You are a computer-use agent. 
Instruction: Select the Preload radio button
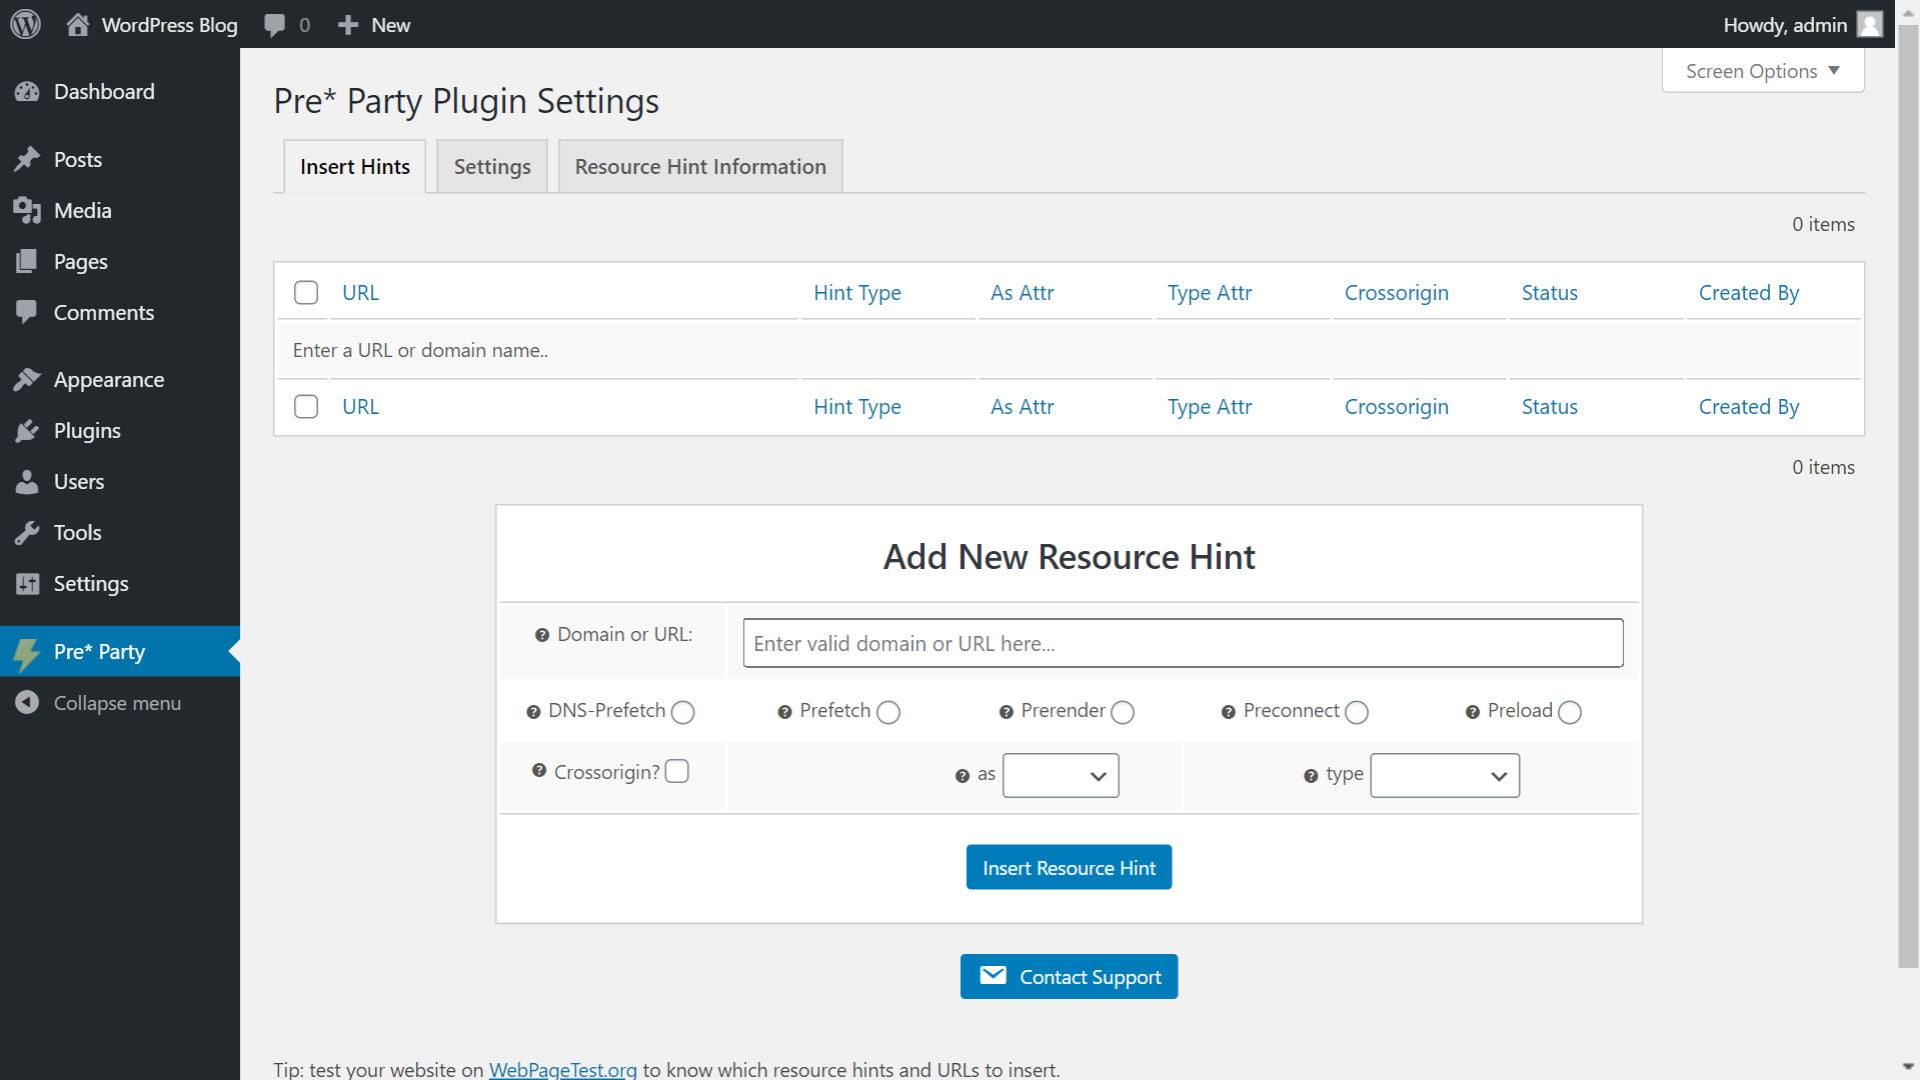point(1570,712)
